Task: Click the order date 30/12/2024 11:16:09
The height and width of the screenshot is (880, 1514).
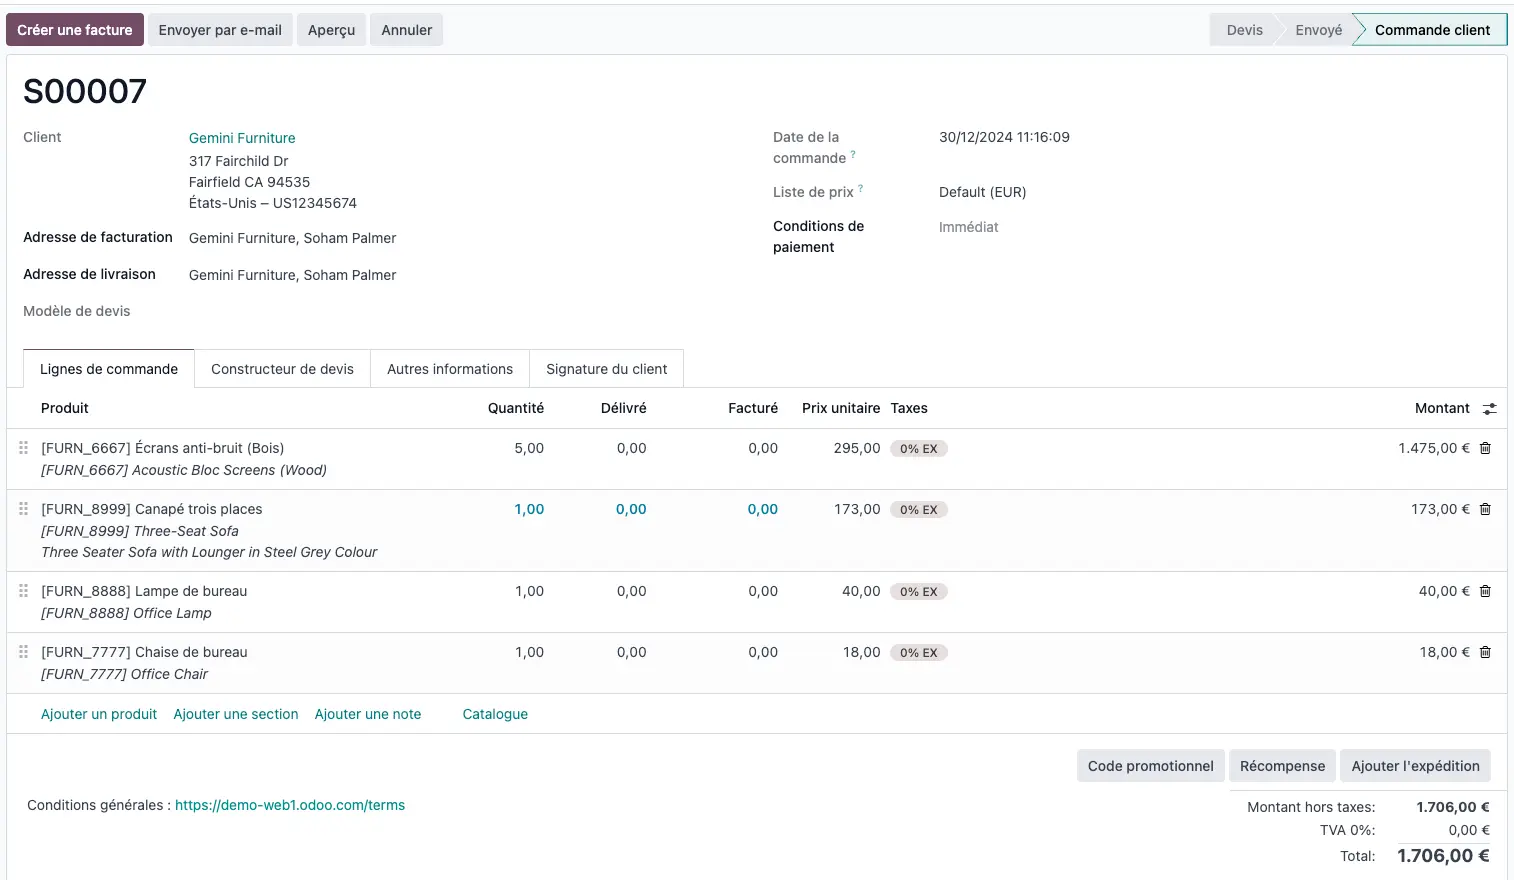Action: 1004,137
